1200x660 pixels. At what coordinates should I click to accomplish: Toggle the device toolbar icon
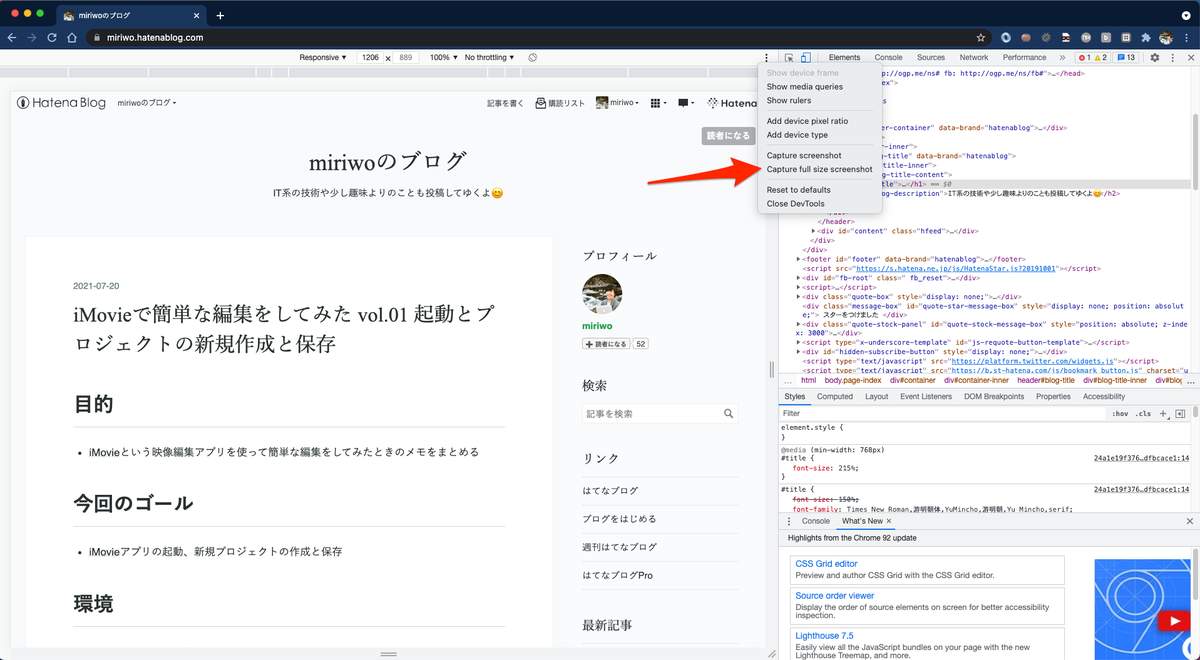coord(805,58)
